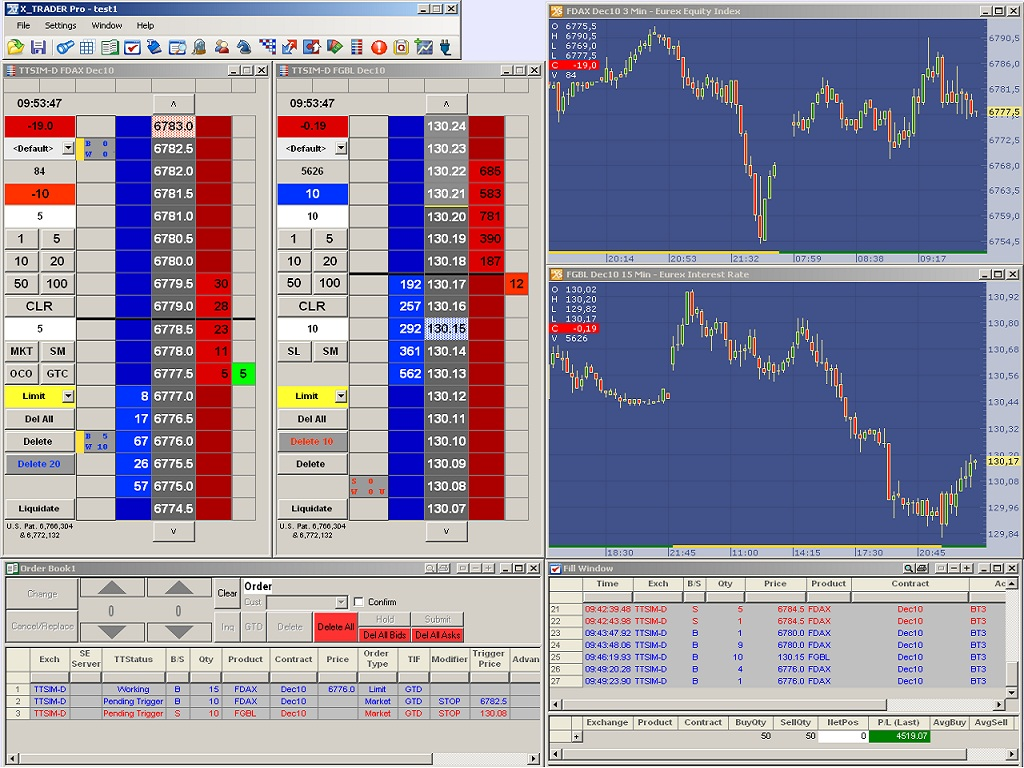The image size is (1024, 768).
Task: Click the chart with plus toolbar icon
Action: 424,47
